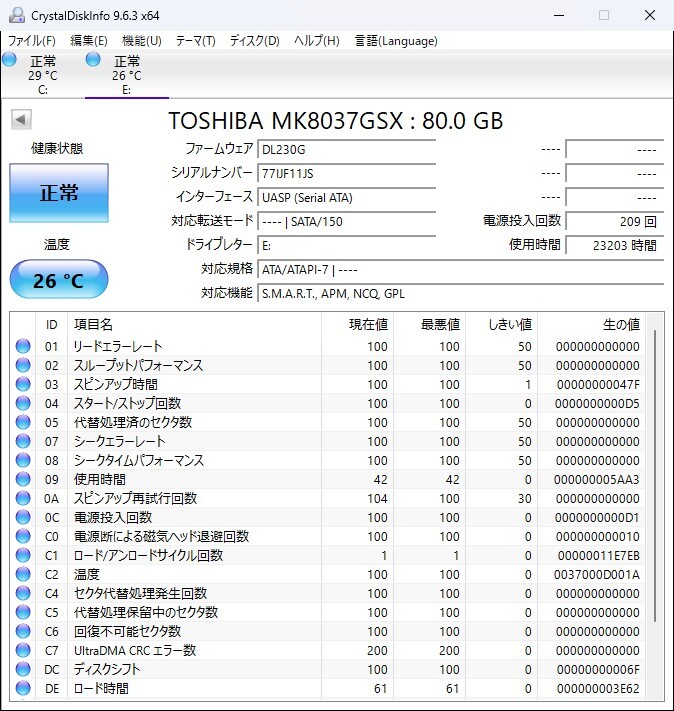Click status orb for row C5 代替処理保留中のセクタ数
This screenshot has height=711, width=674.
click(x=23, y=612)
